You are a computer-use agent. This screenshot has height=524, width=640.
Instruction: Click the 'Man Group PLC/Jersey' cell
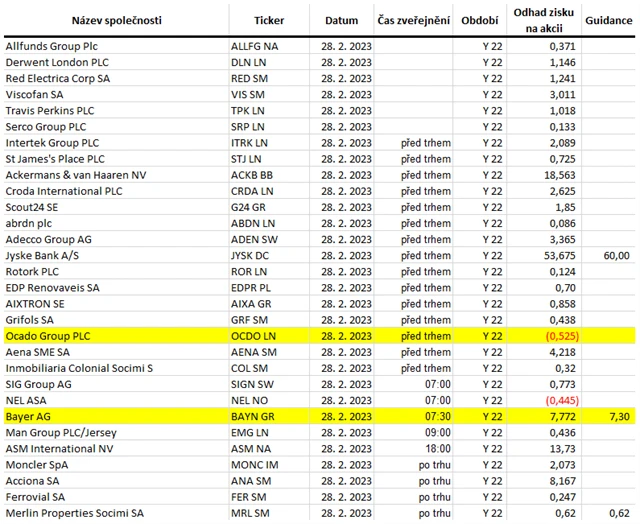pos(61,433)
